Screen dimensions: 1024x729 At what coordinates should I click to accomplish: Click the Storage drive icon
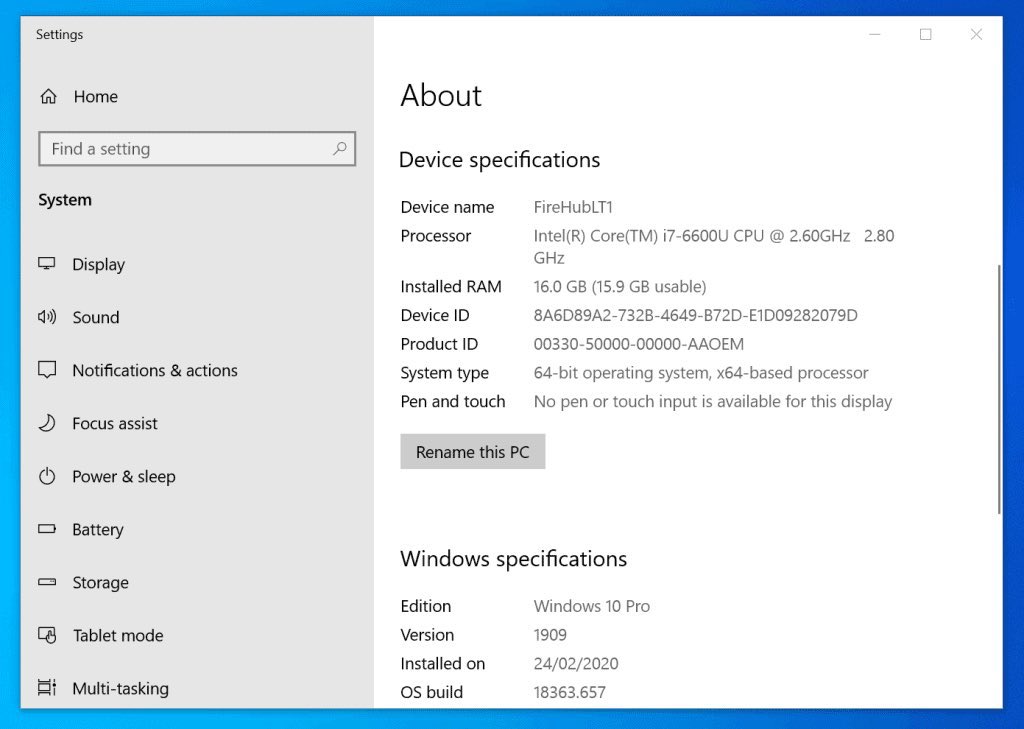click(47, 581)
